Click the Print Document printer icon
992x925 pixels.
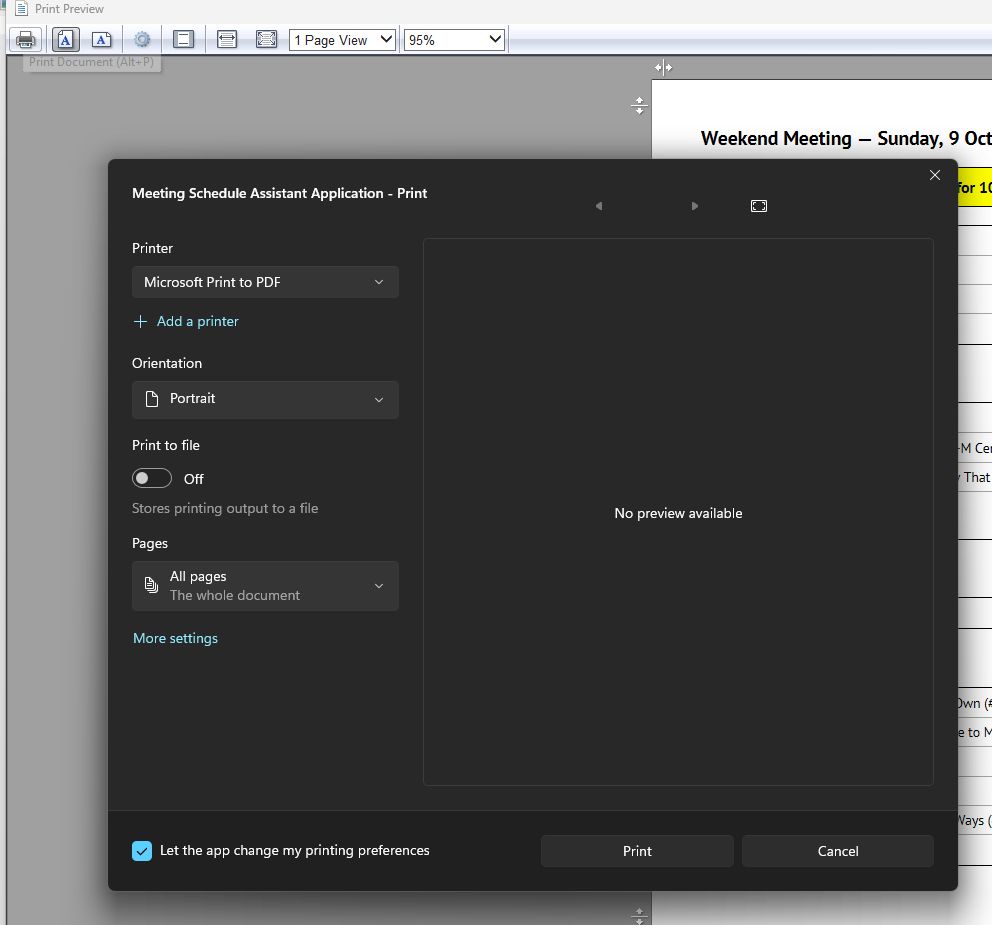coord(26,40)
